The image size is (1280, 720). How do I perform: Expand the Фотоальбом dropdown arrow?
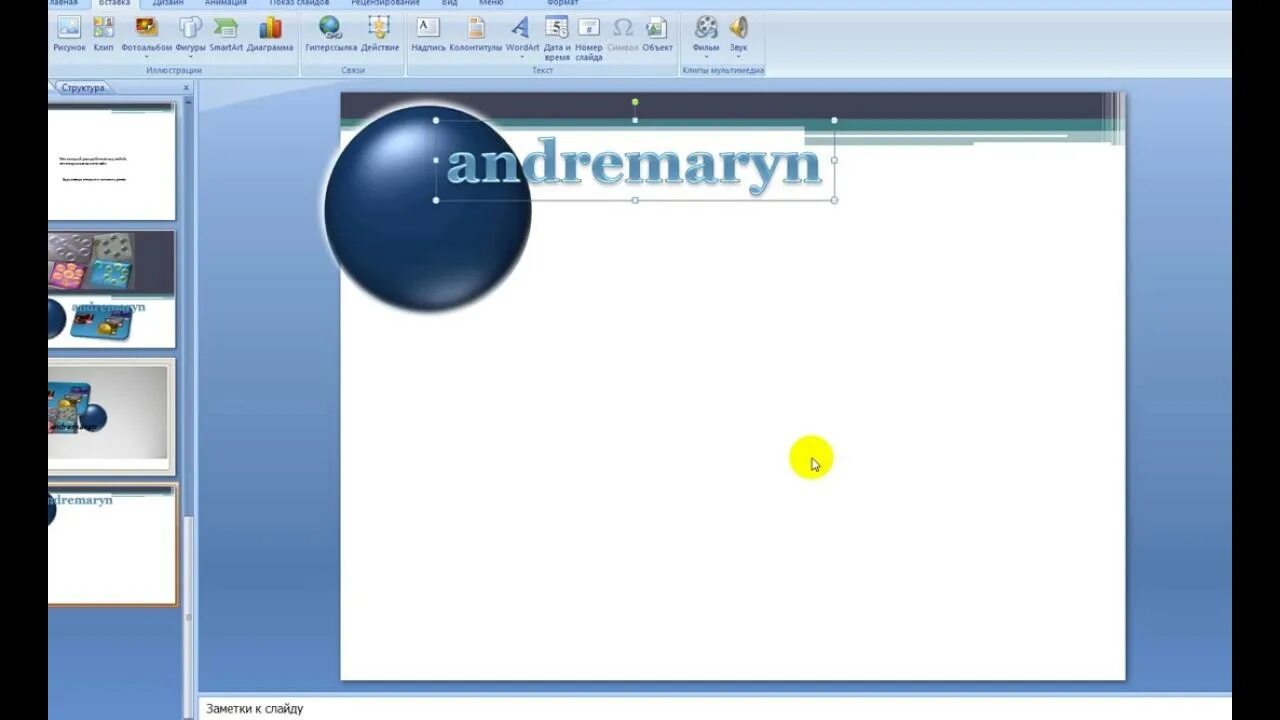pos(146,57)
